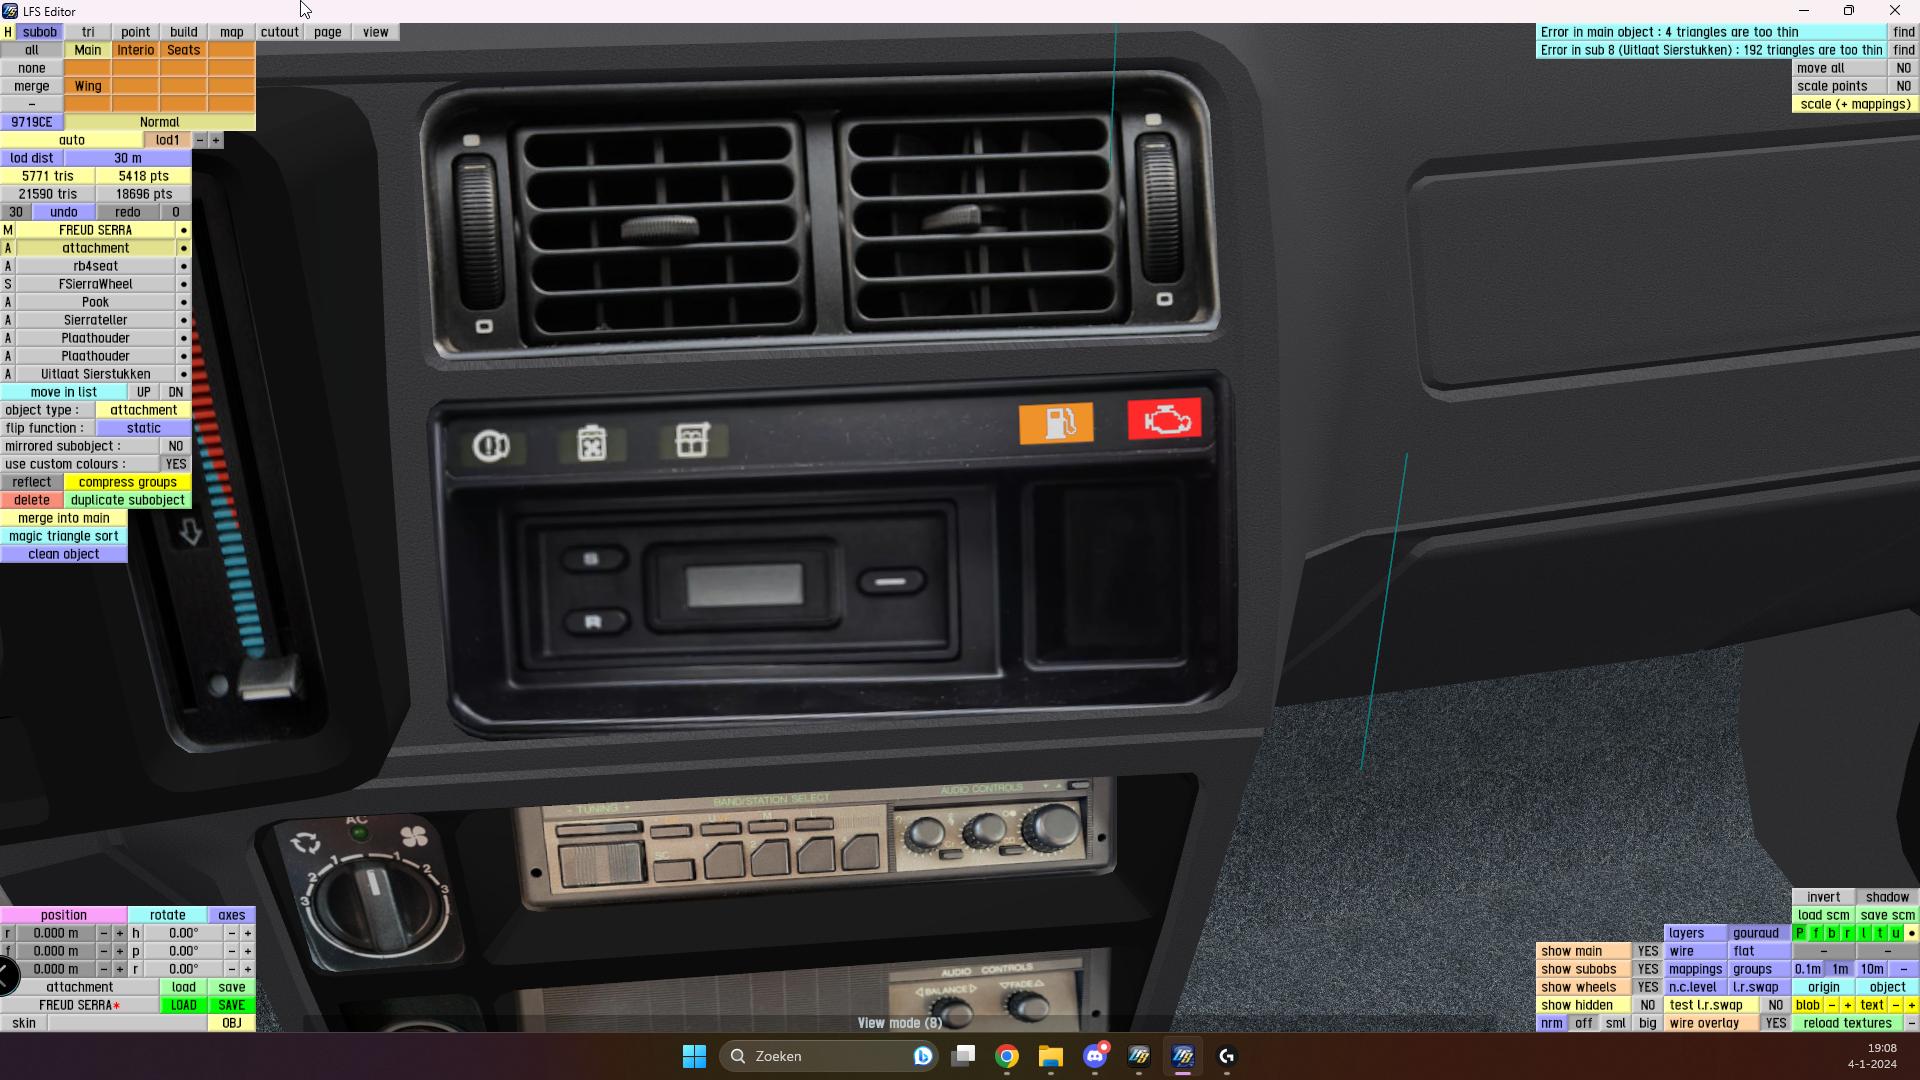Click the P layer button
Image resolution: width=1920 pixels, height=1080 pixels.
coord(1800,933)
